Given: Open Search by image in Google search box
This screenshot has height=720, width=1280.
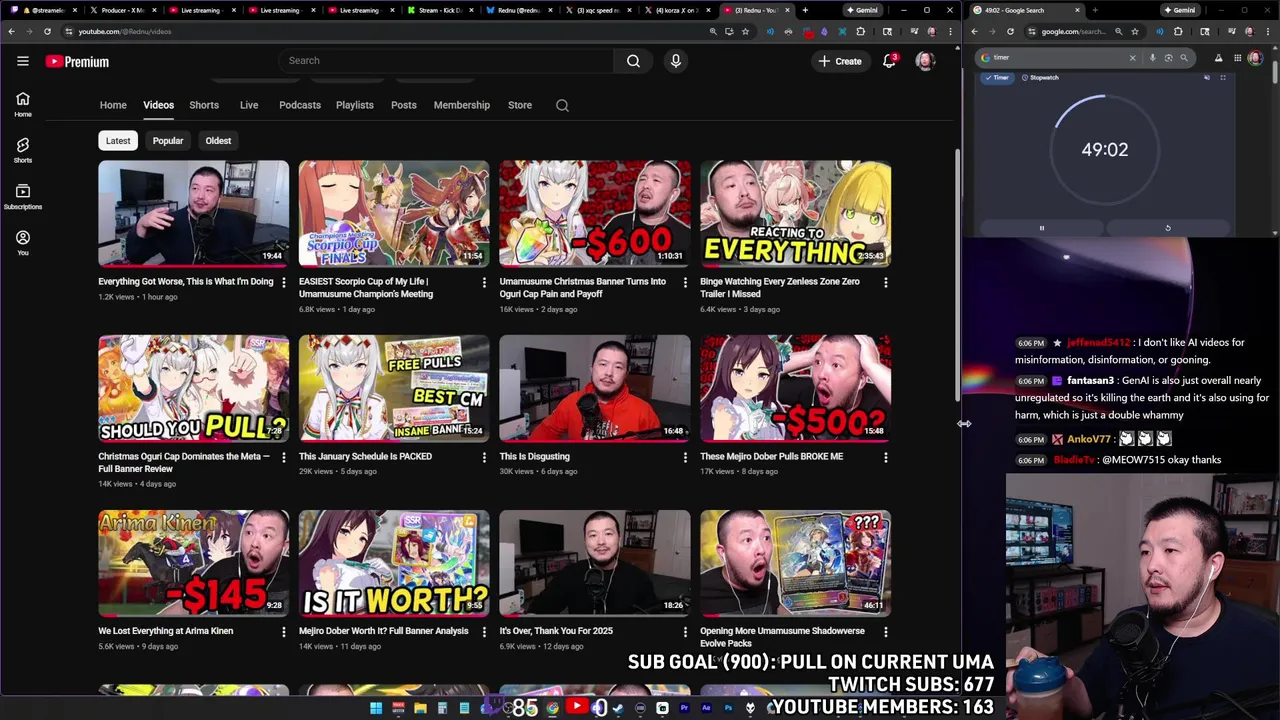Looking at the screenshot, I should pos(1168,58).
